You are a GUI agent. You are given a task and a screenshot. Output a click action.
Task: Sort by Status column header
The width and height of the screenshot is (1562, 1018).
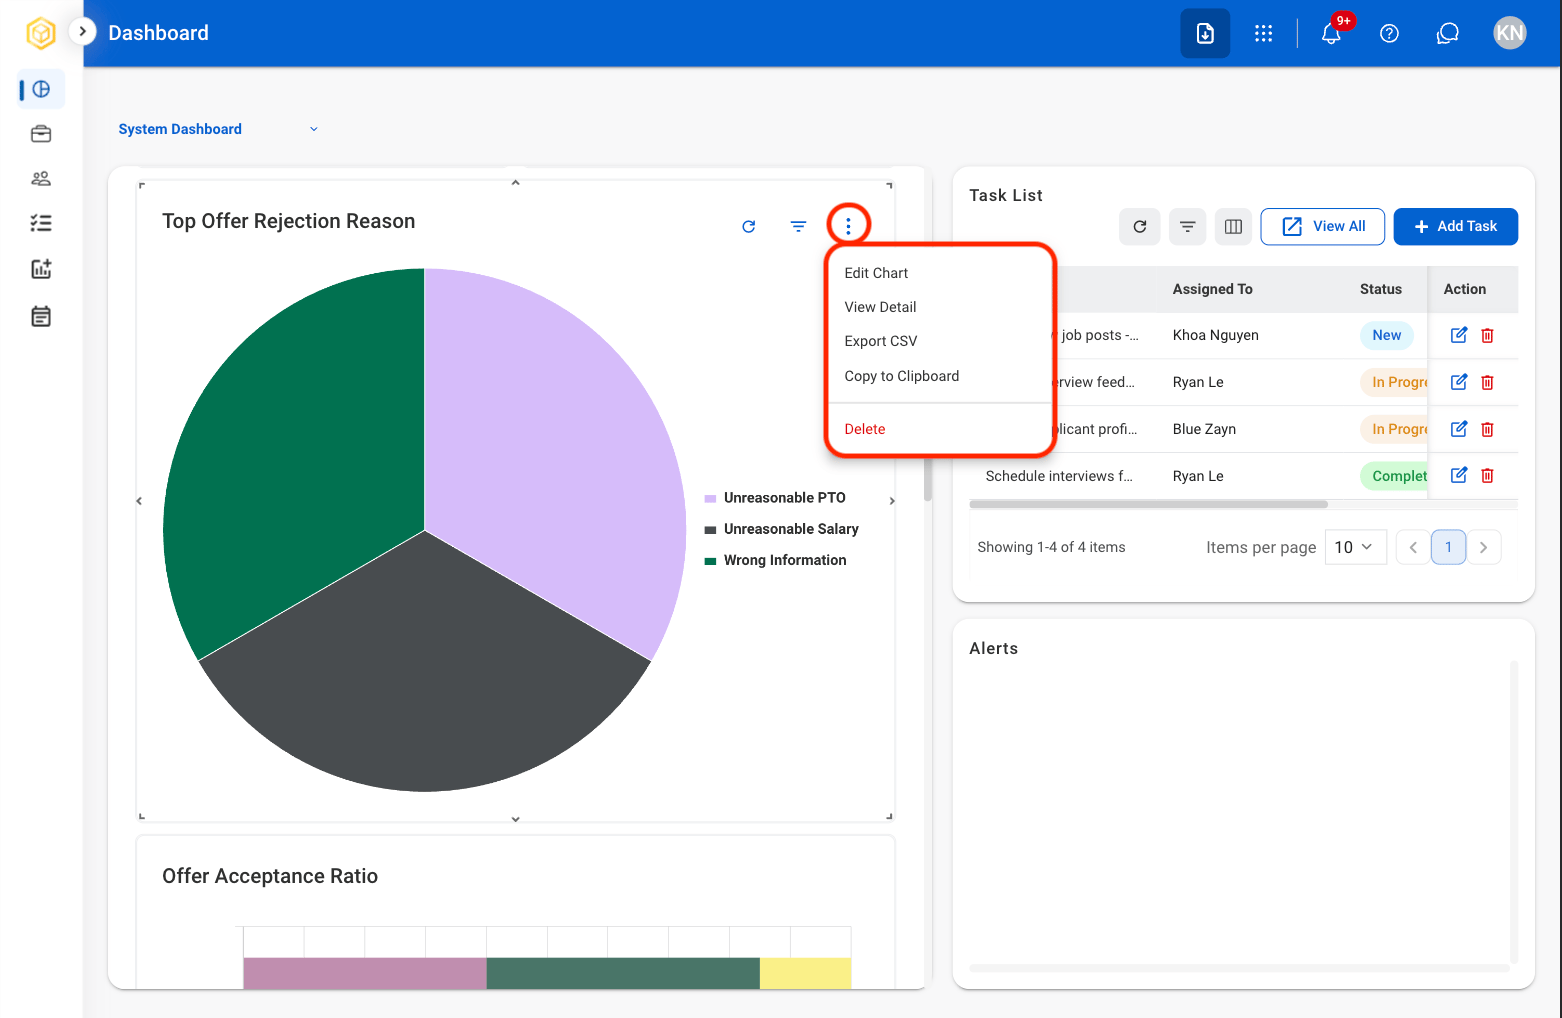tap(1381, 289)
